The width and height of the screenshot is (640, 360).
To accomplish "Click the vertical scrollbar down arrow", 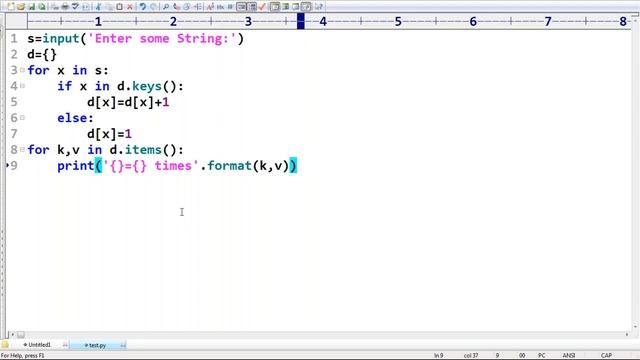I will (636, 327).
